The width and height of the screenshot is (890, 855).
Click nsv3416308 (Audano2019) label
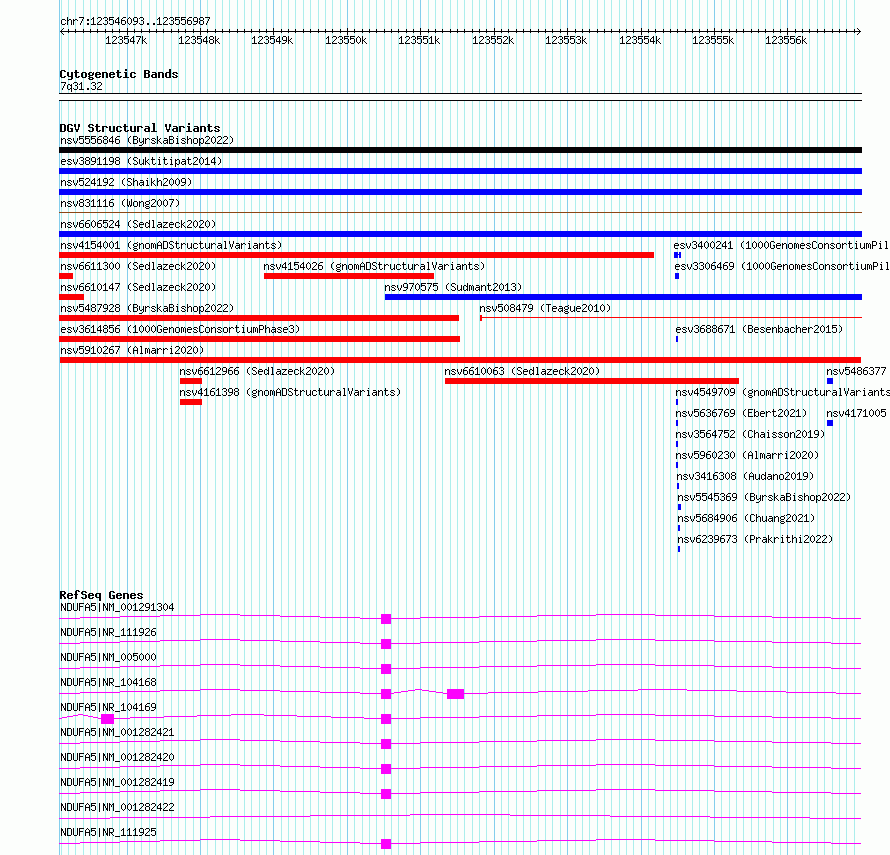pos(745,476)
